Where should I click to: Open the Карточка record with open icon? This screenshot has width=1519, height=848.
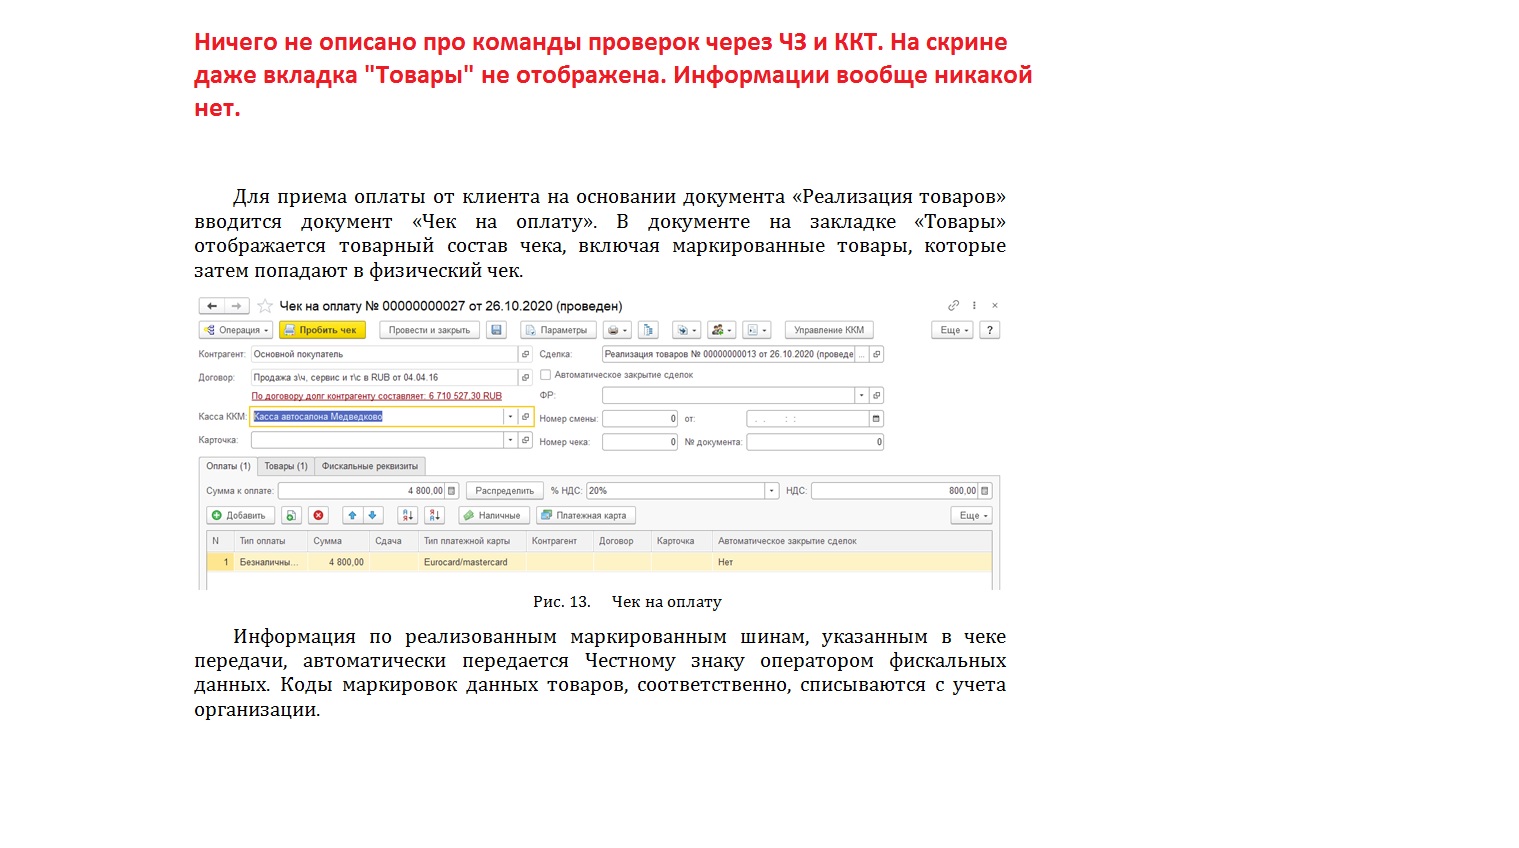point(526,440)
